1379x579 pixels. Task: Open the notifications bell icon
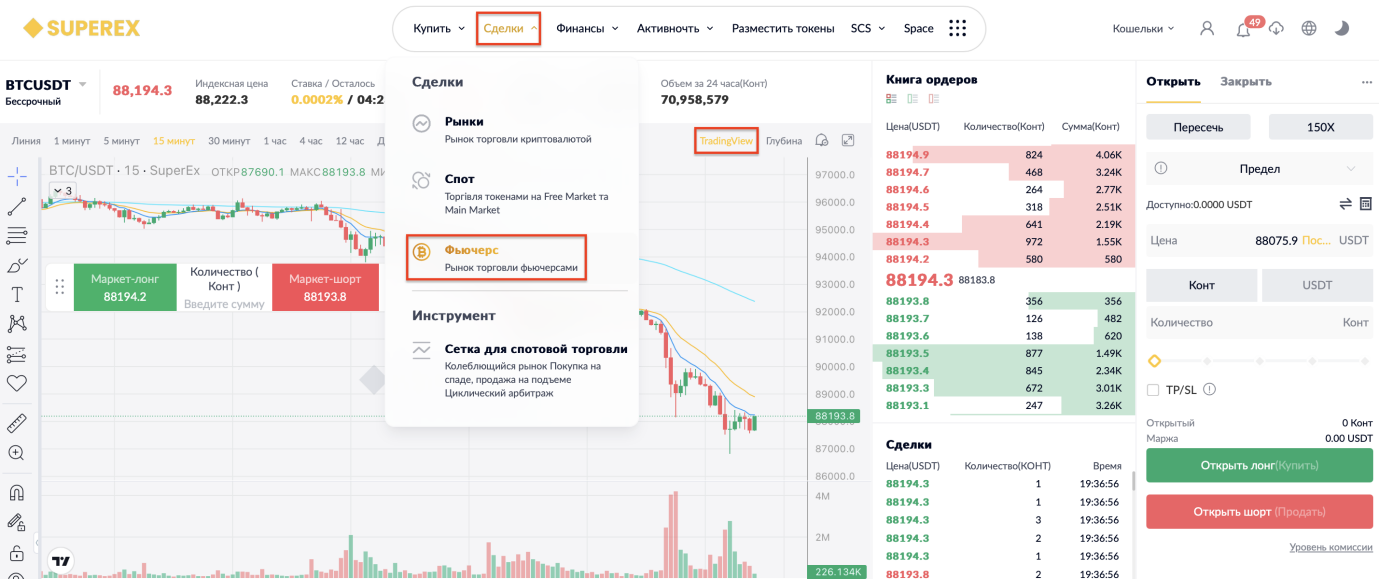[x=1243, y=29]
